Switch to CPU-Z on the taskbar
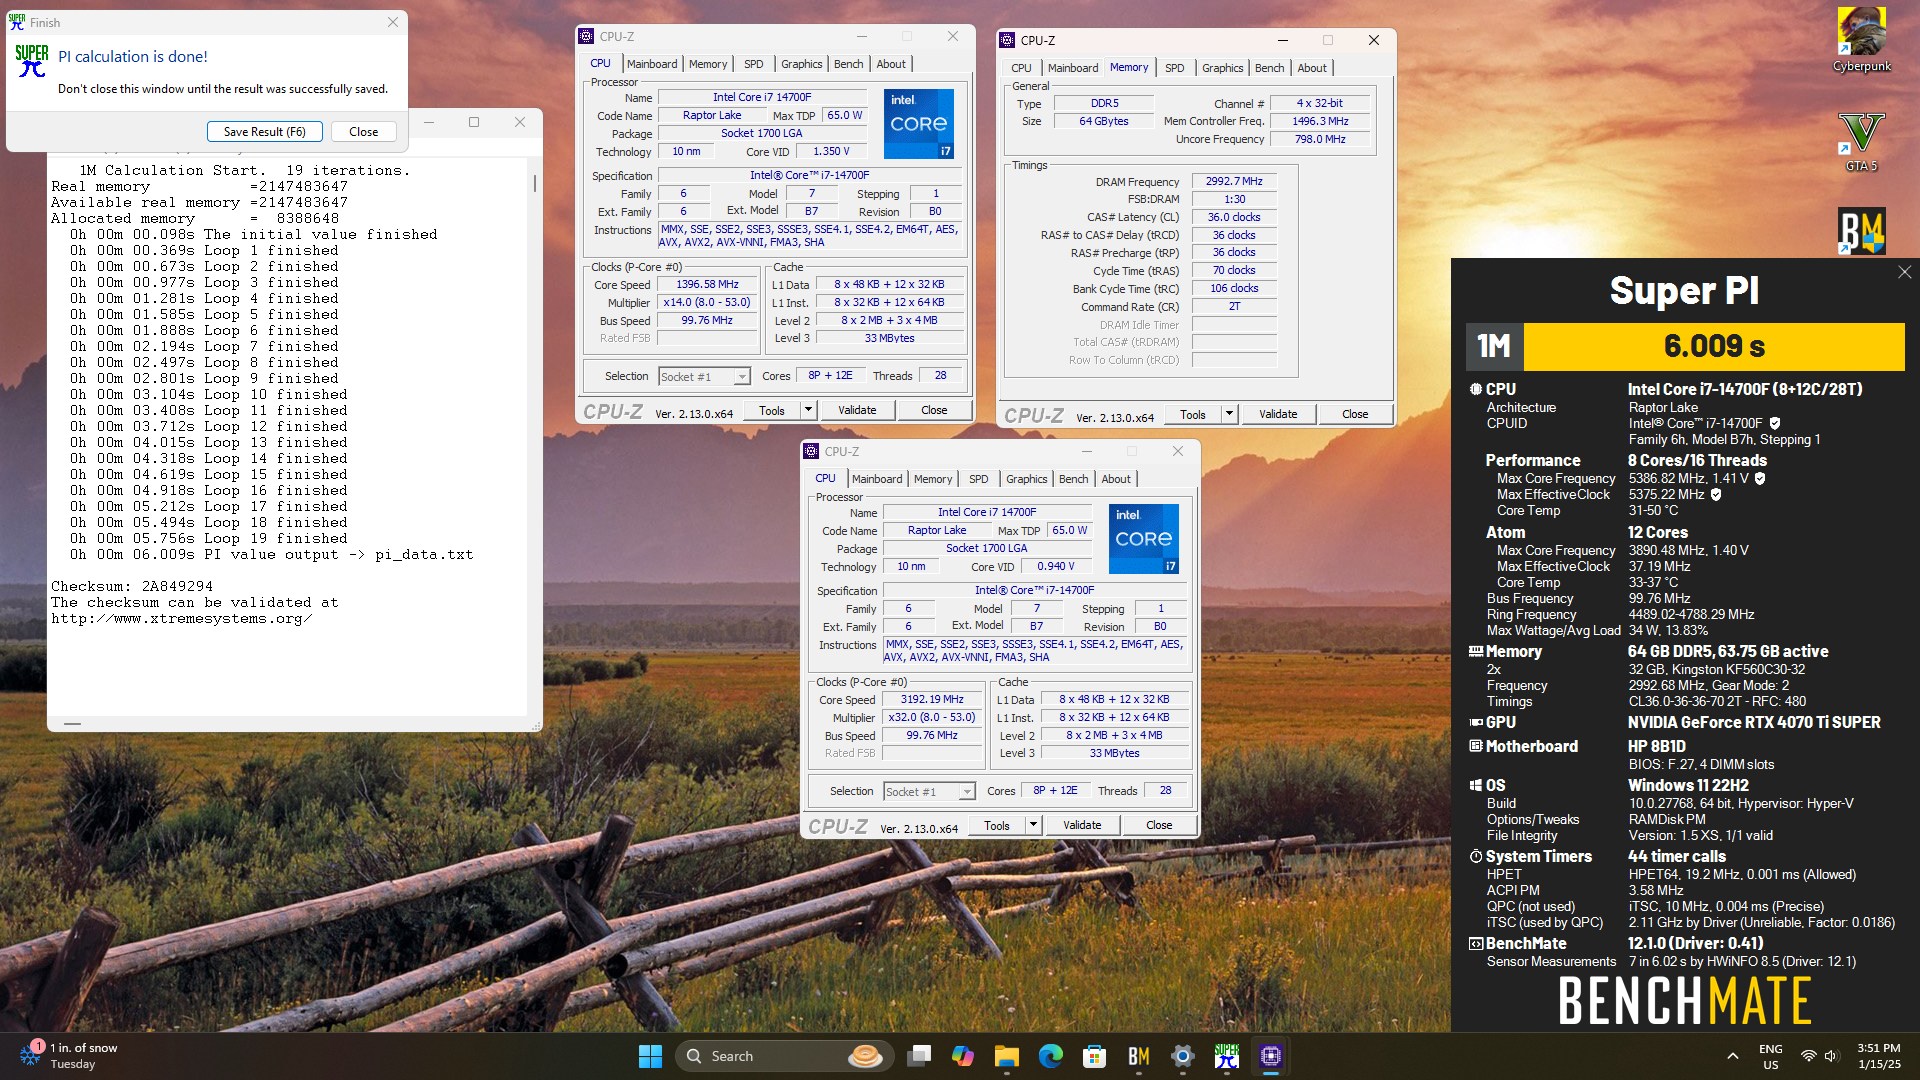The width and height of the screenshot is (1920, 1080). click(x=1270, y=1056)
